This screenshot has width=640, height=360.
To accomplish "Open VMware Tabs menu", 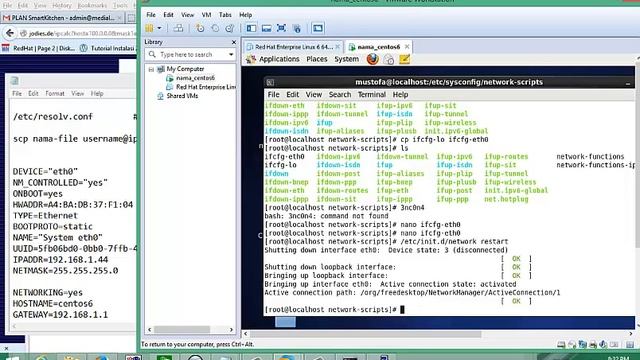I will tap(225, 15).
